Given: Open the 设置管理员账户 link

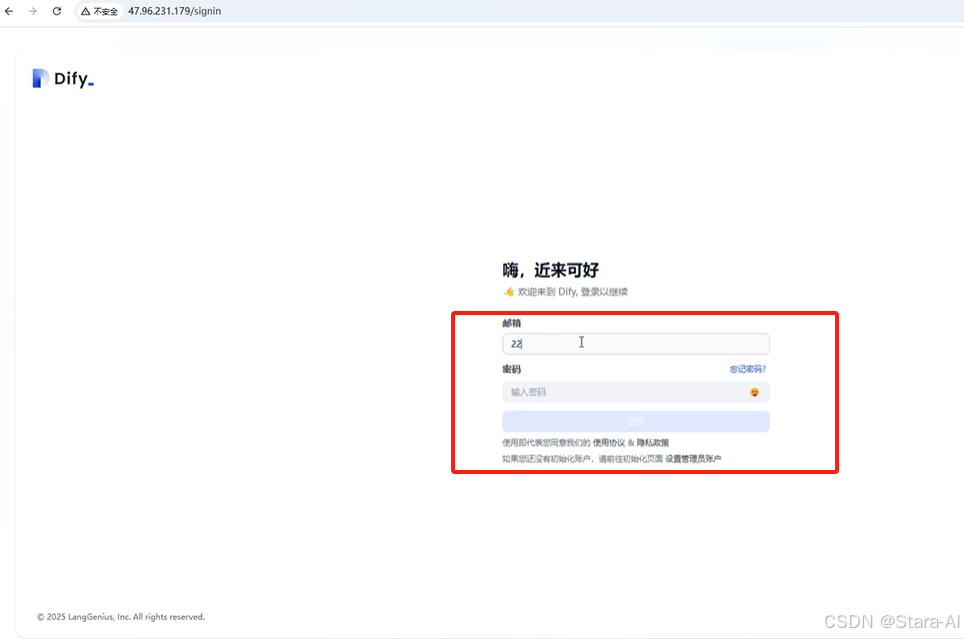Looking at the screenshot, I should point(693,459).
